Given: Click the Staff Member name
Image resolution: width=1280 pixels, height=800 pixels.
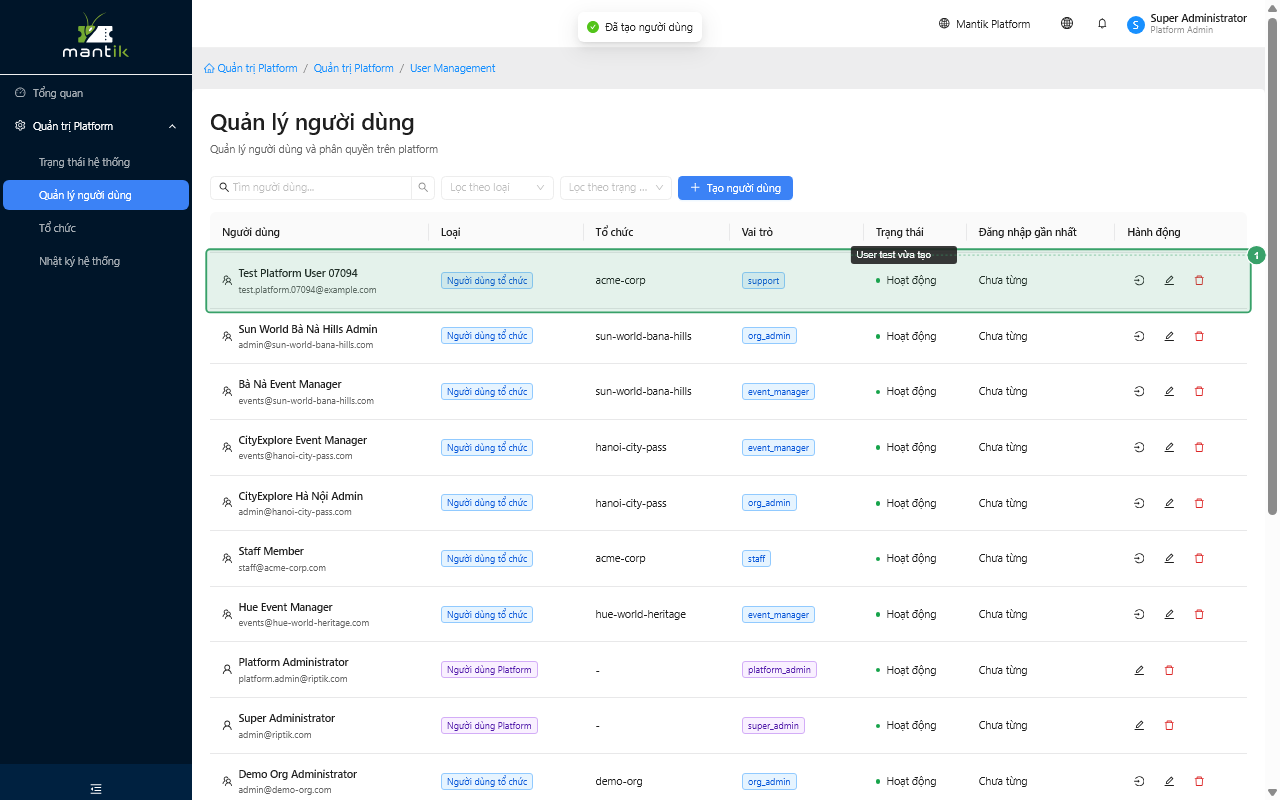Looking at the screenshot, I should 271,551.
